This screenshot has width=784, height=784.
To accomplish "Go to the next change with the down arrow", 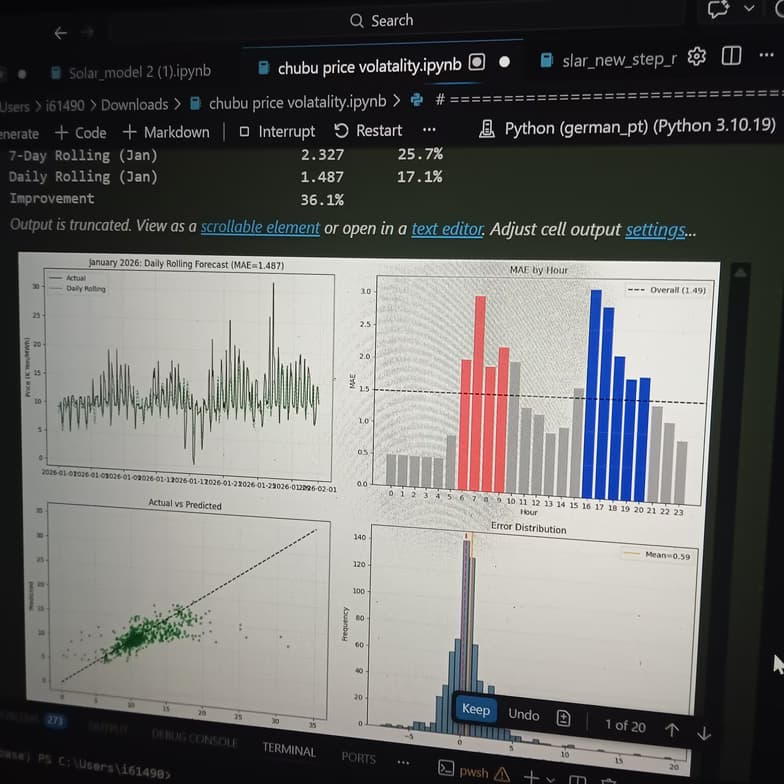I will pyautogui.click(x=704, y=733).
